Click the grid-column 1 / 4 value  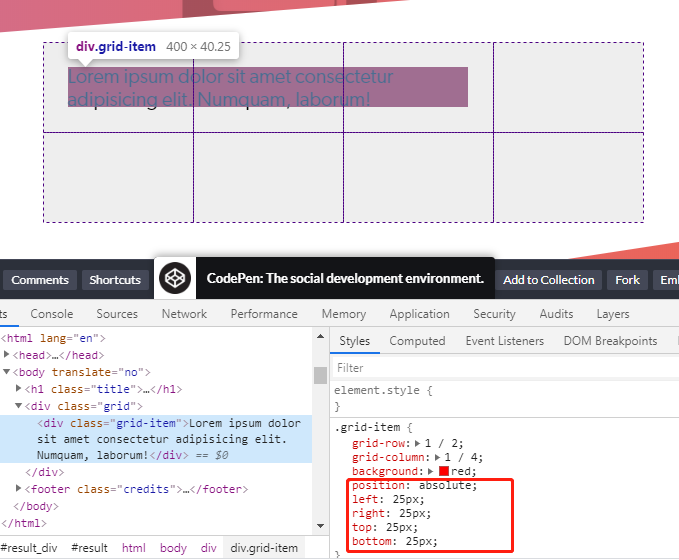click(x=463, y=457)
